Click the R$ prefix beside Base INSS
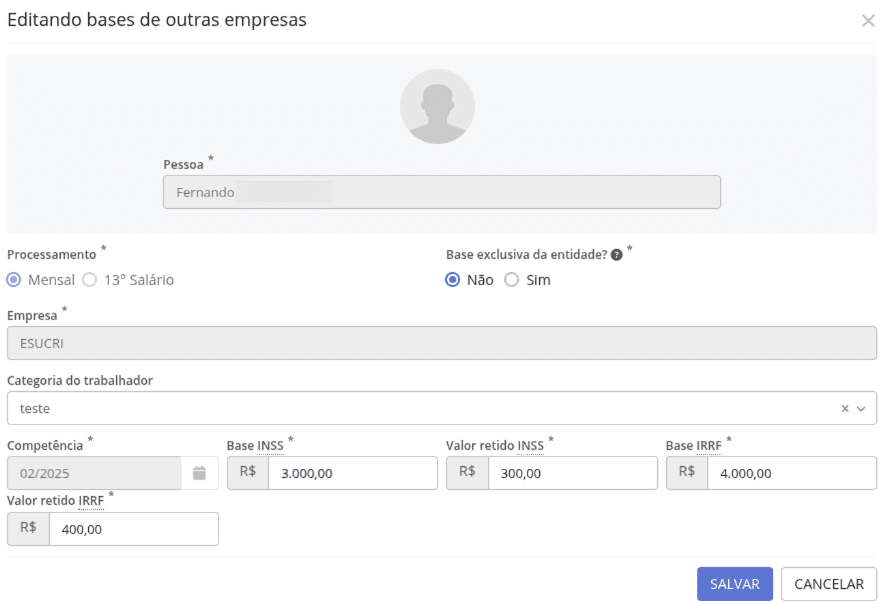 click(247, 472)
